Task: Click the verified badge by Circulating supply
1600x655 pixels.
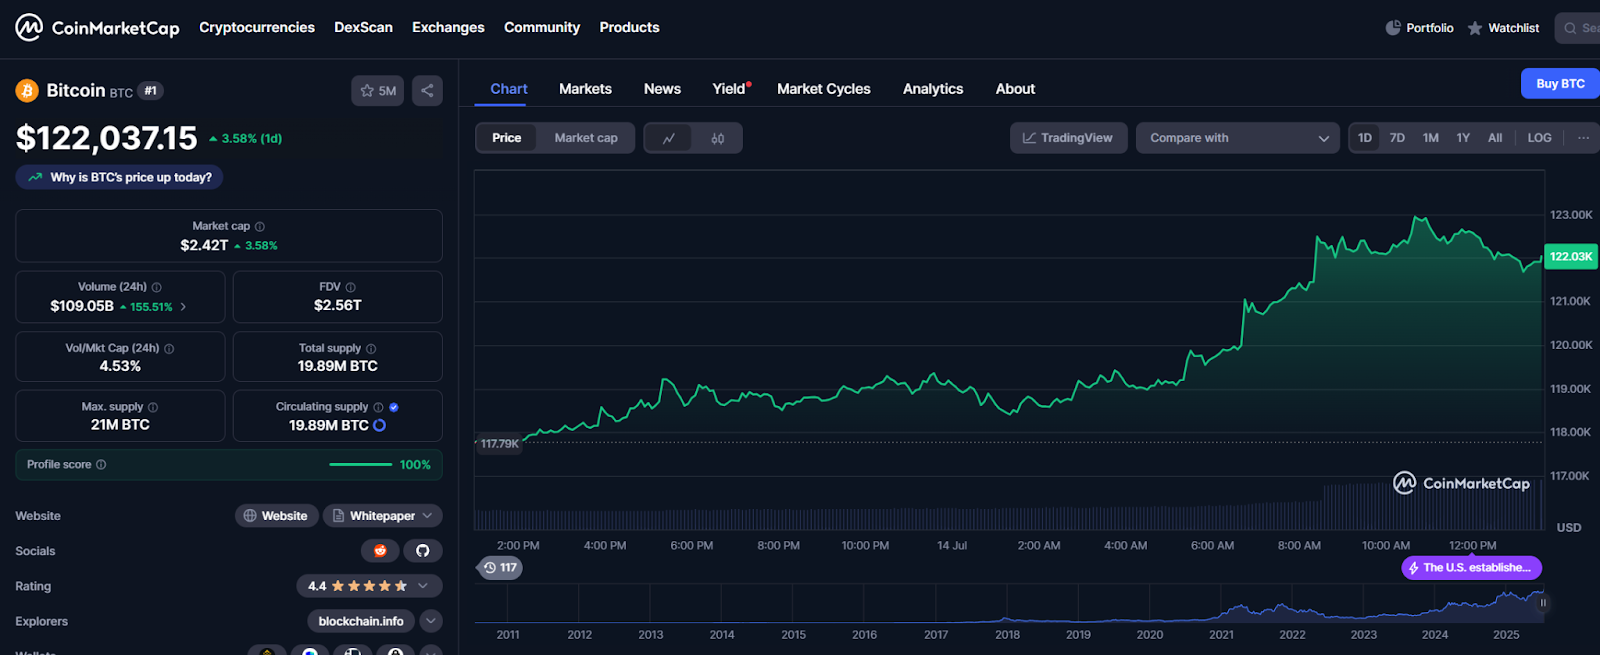Action: (x=394, y=407)
